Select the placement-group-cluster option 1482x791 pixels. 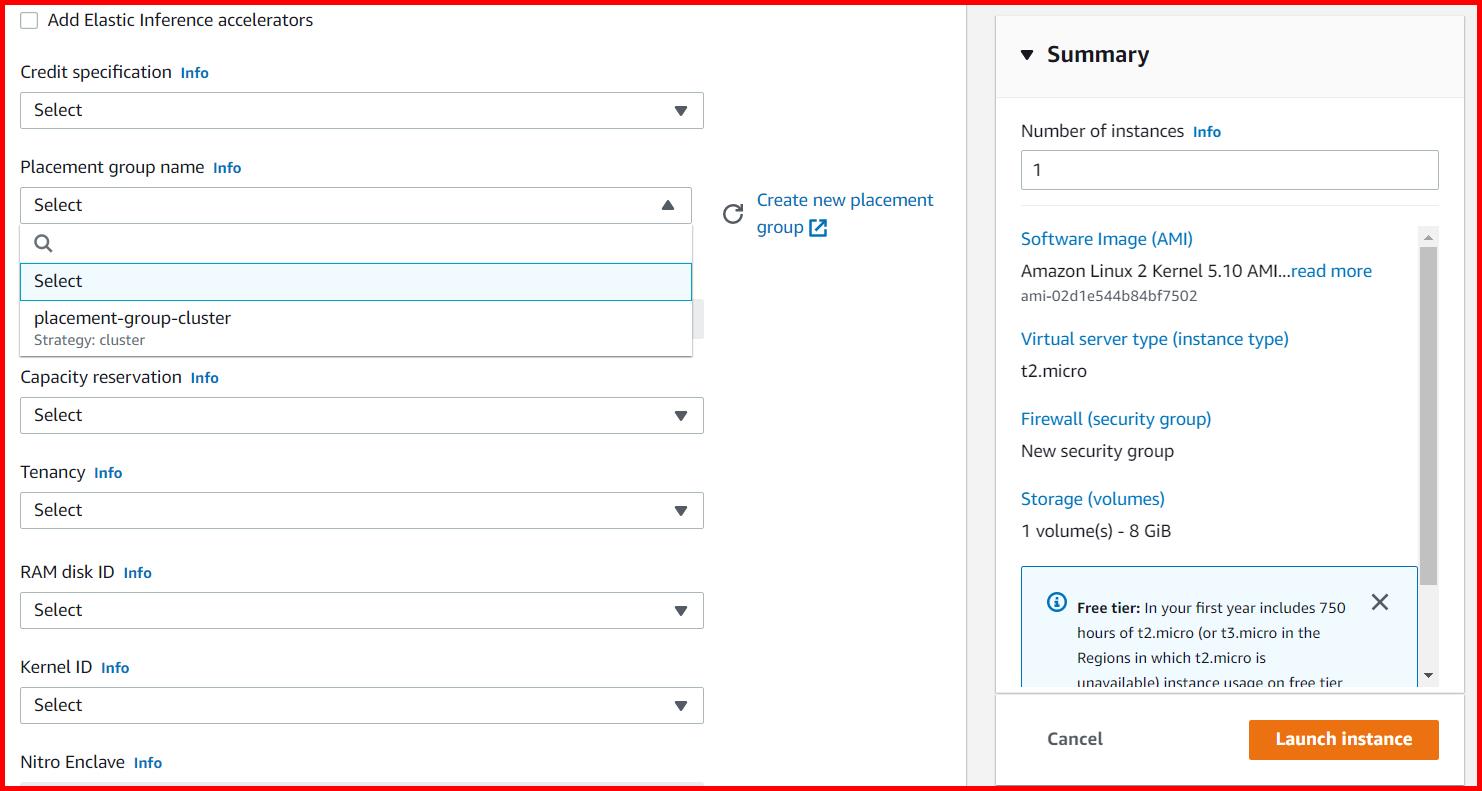pos(131,318)
